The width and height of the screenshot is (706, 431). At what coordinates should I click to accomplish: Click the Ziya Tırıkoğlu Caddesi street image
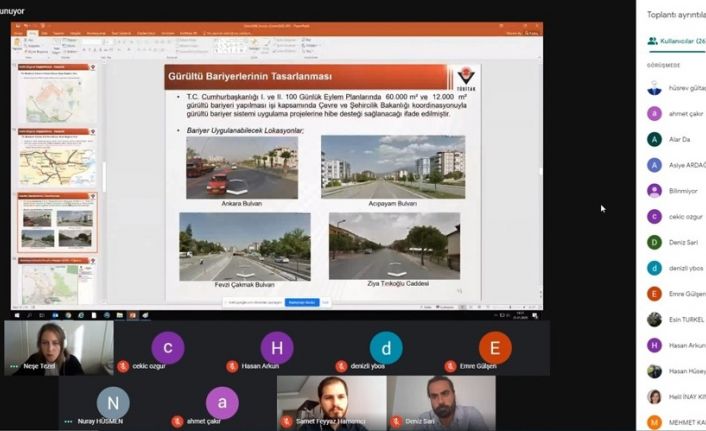click(394, 245)
